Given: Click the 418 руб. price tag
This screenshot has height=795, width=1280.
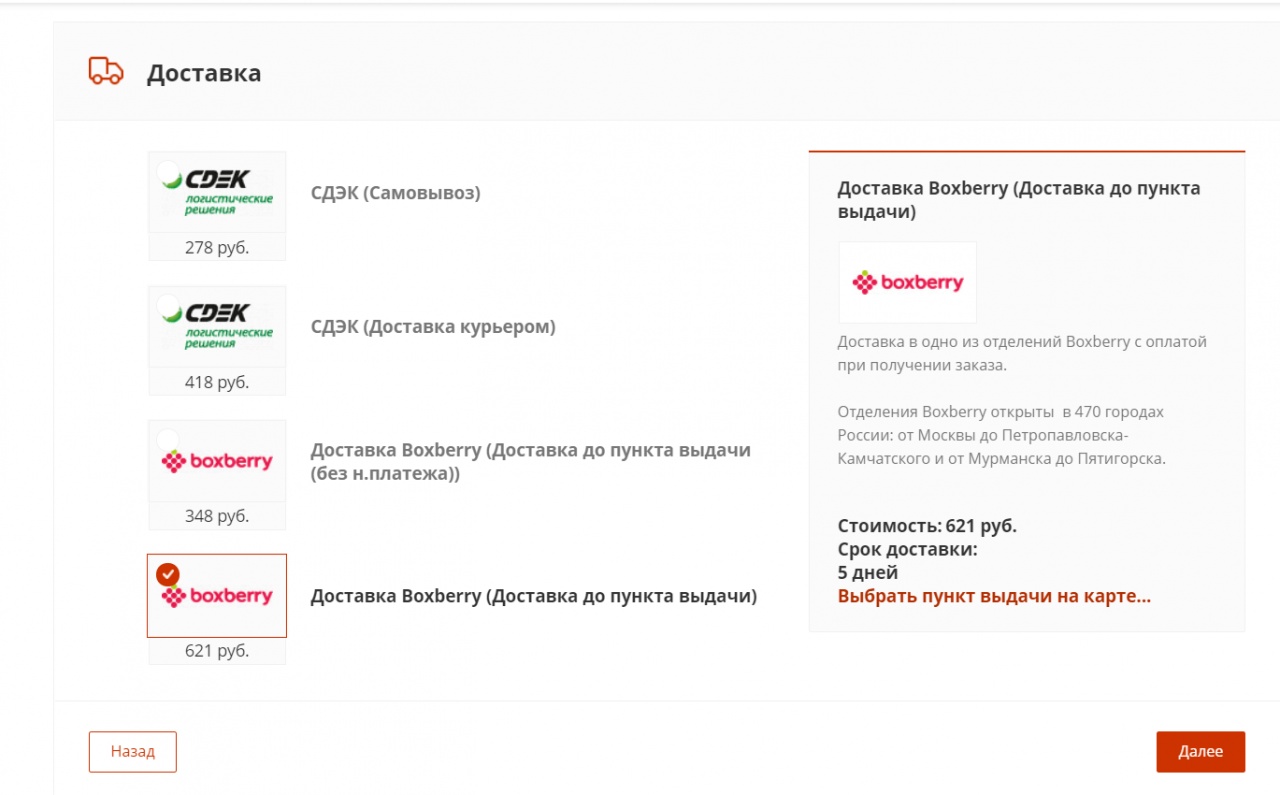Looking at the screenshot, I should pos(217,382).
